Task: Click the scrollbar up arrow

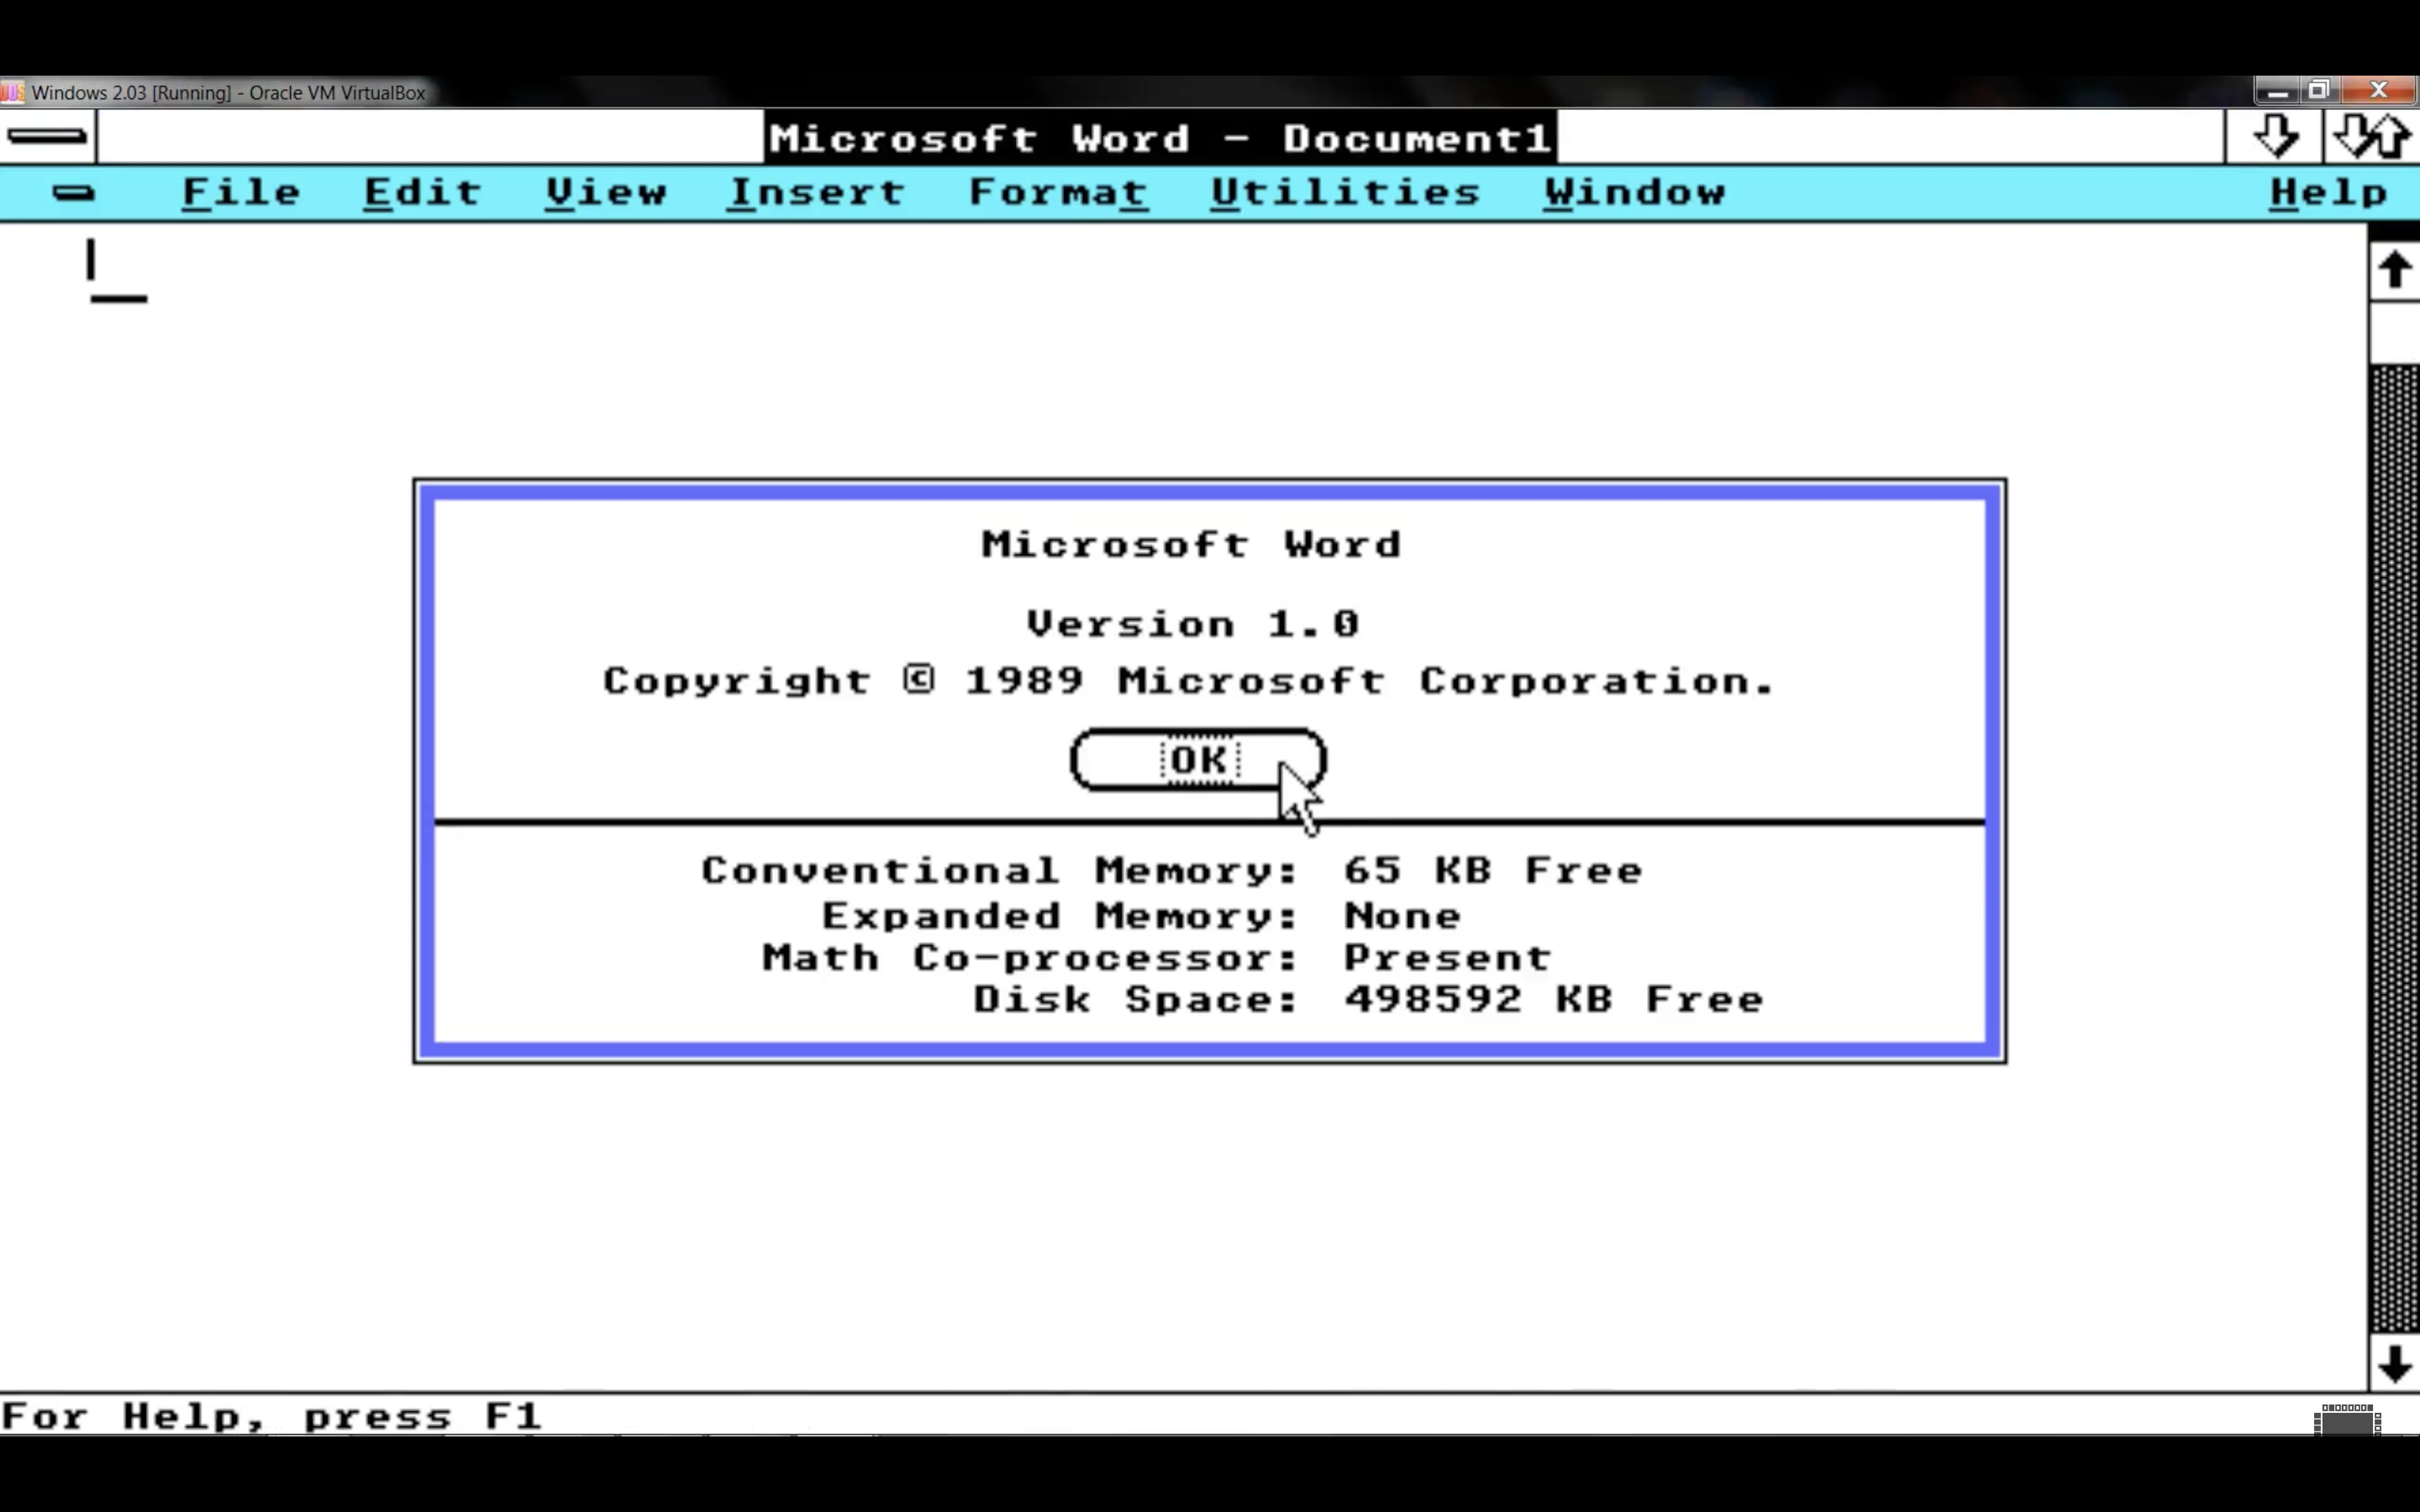Action: point(2394,270)
